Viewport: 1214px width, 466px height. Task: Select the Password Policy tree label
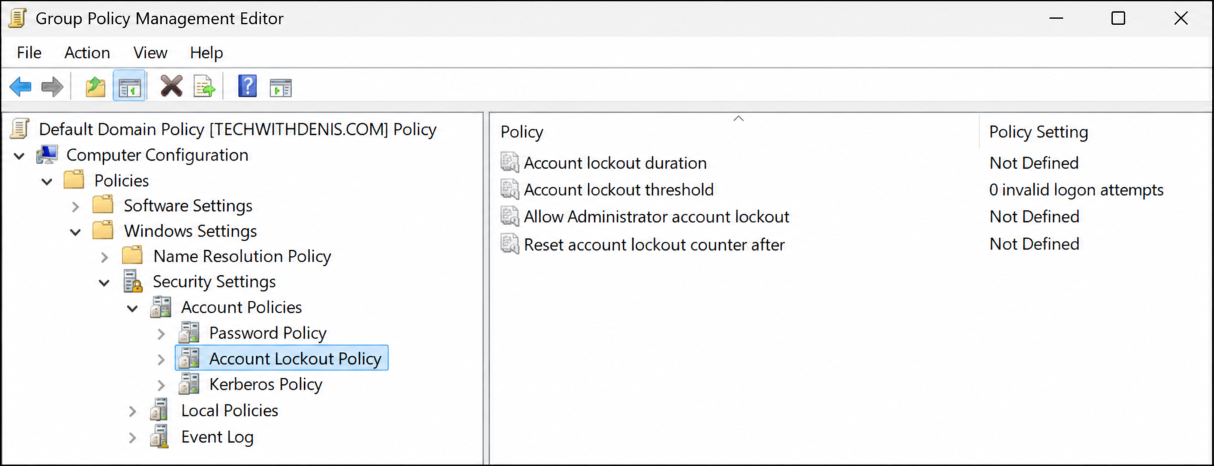268,333
